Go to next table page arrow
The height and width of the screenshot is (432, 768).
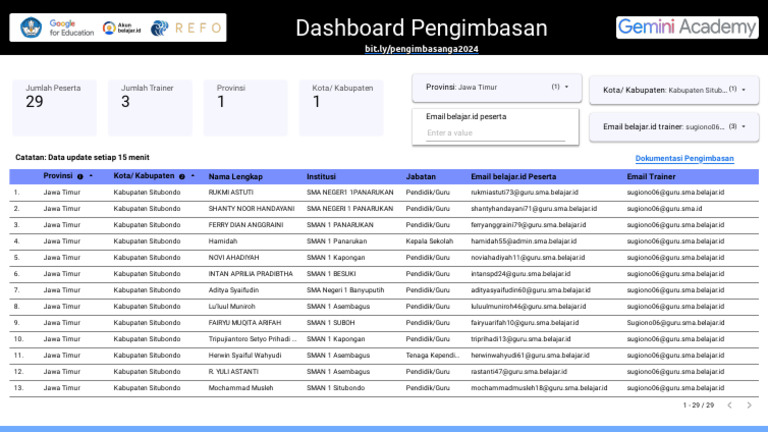pyautogui.click(x=749, y=405)
